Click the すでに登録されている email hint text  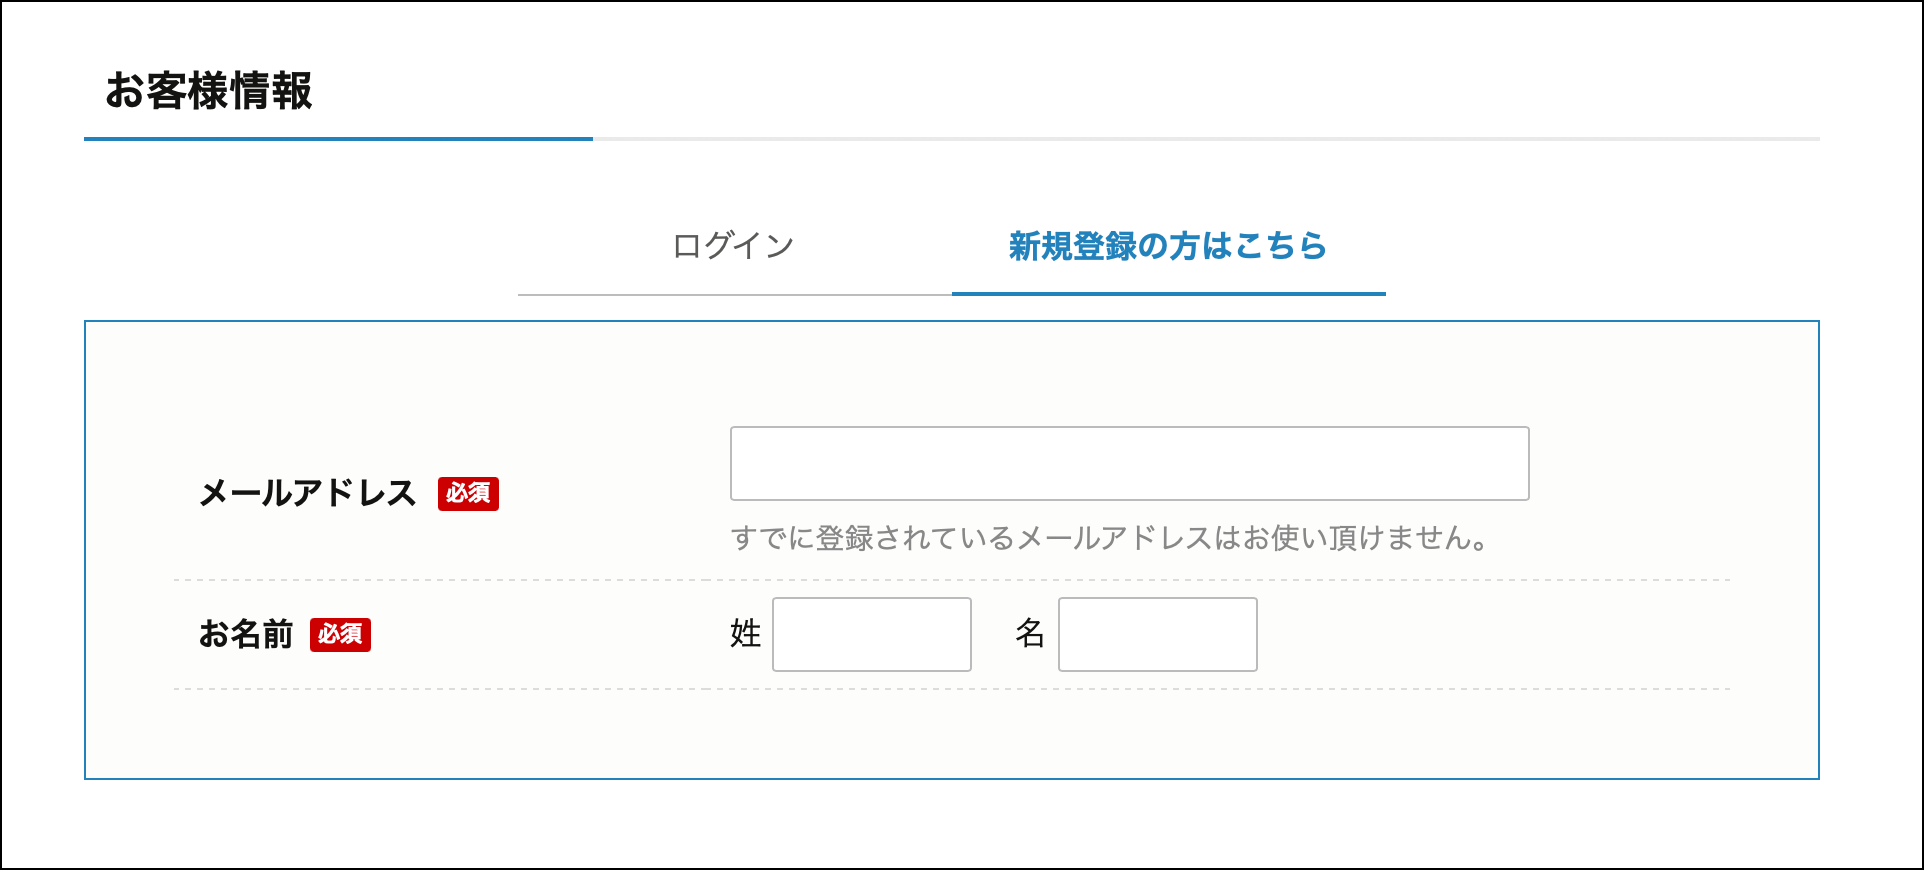click(1108, 539)
